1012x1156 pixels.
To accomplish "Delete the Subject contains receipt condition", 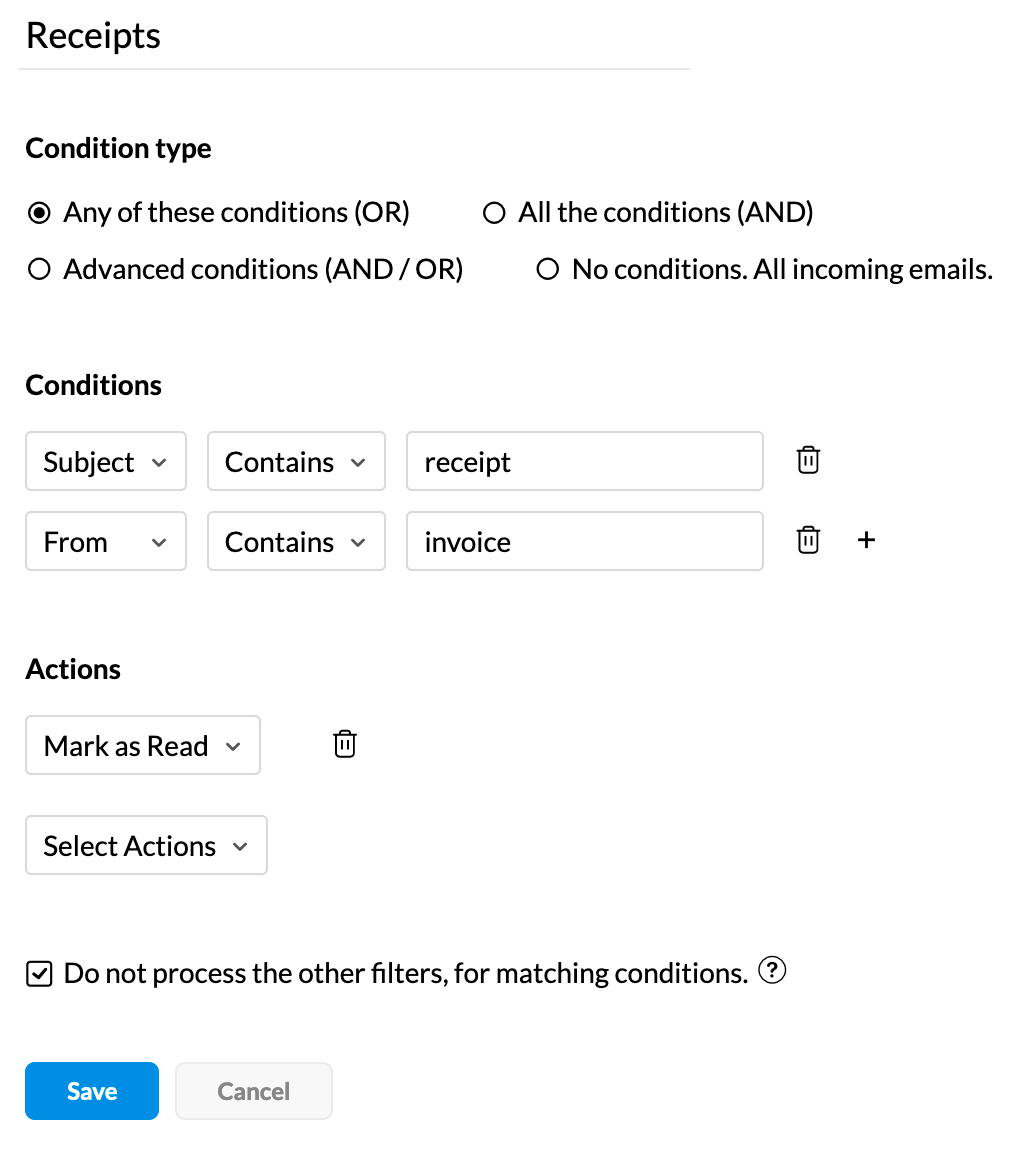I will coord(808,461).
